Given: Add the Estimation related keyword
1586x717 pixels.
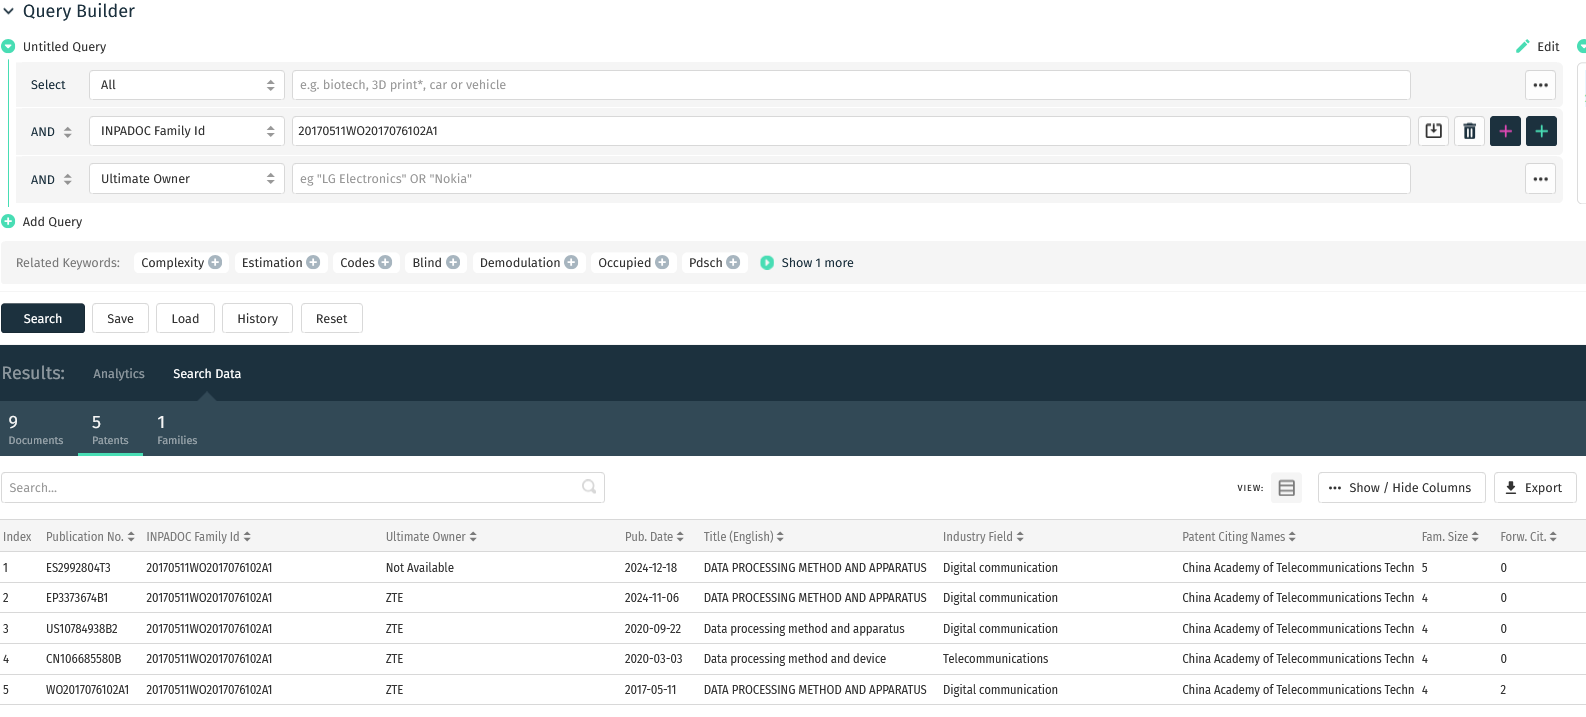Looking at the screenshot, I should [x=313, y=262].
